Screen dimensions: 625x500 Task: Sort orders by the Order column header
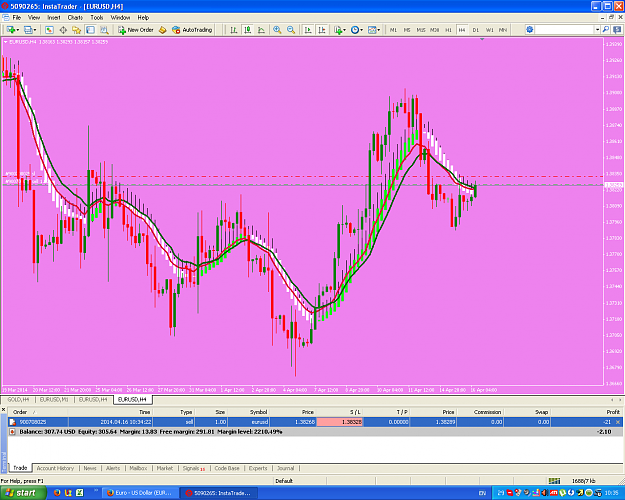click(x=38, y=412)
